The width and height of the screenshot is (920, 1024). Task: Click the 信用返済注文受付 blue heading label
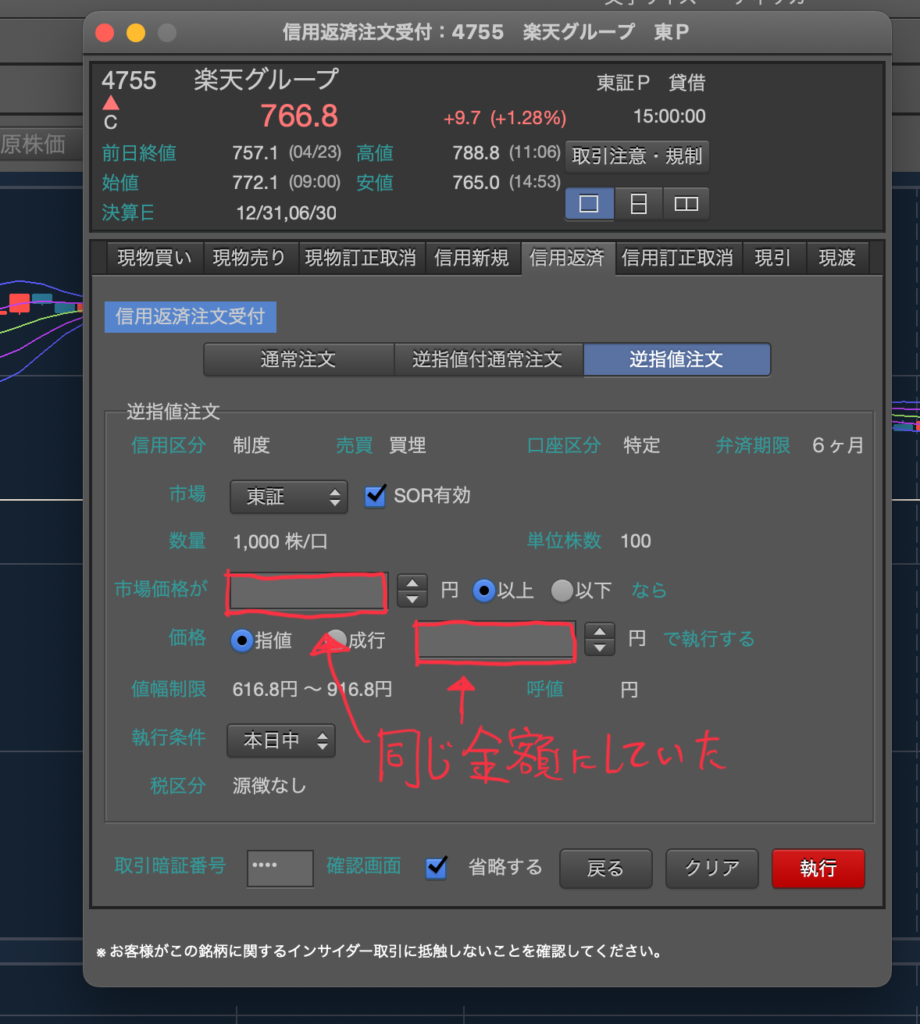coord(190,317)
